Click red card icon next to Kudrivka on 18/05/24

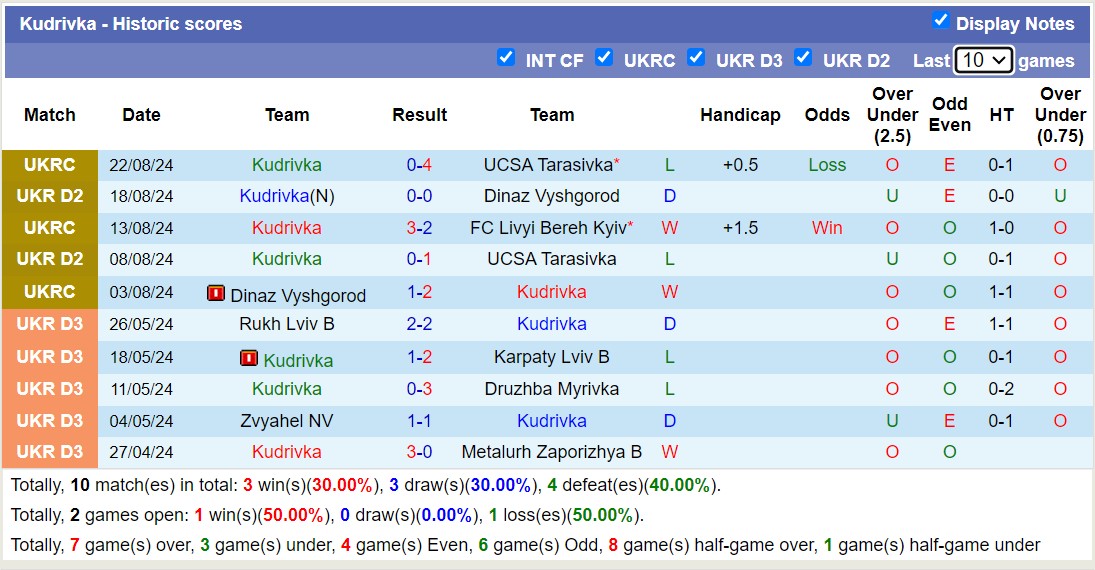coord(249,358)
